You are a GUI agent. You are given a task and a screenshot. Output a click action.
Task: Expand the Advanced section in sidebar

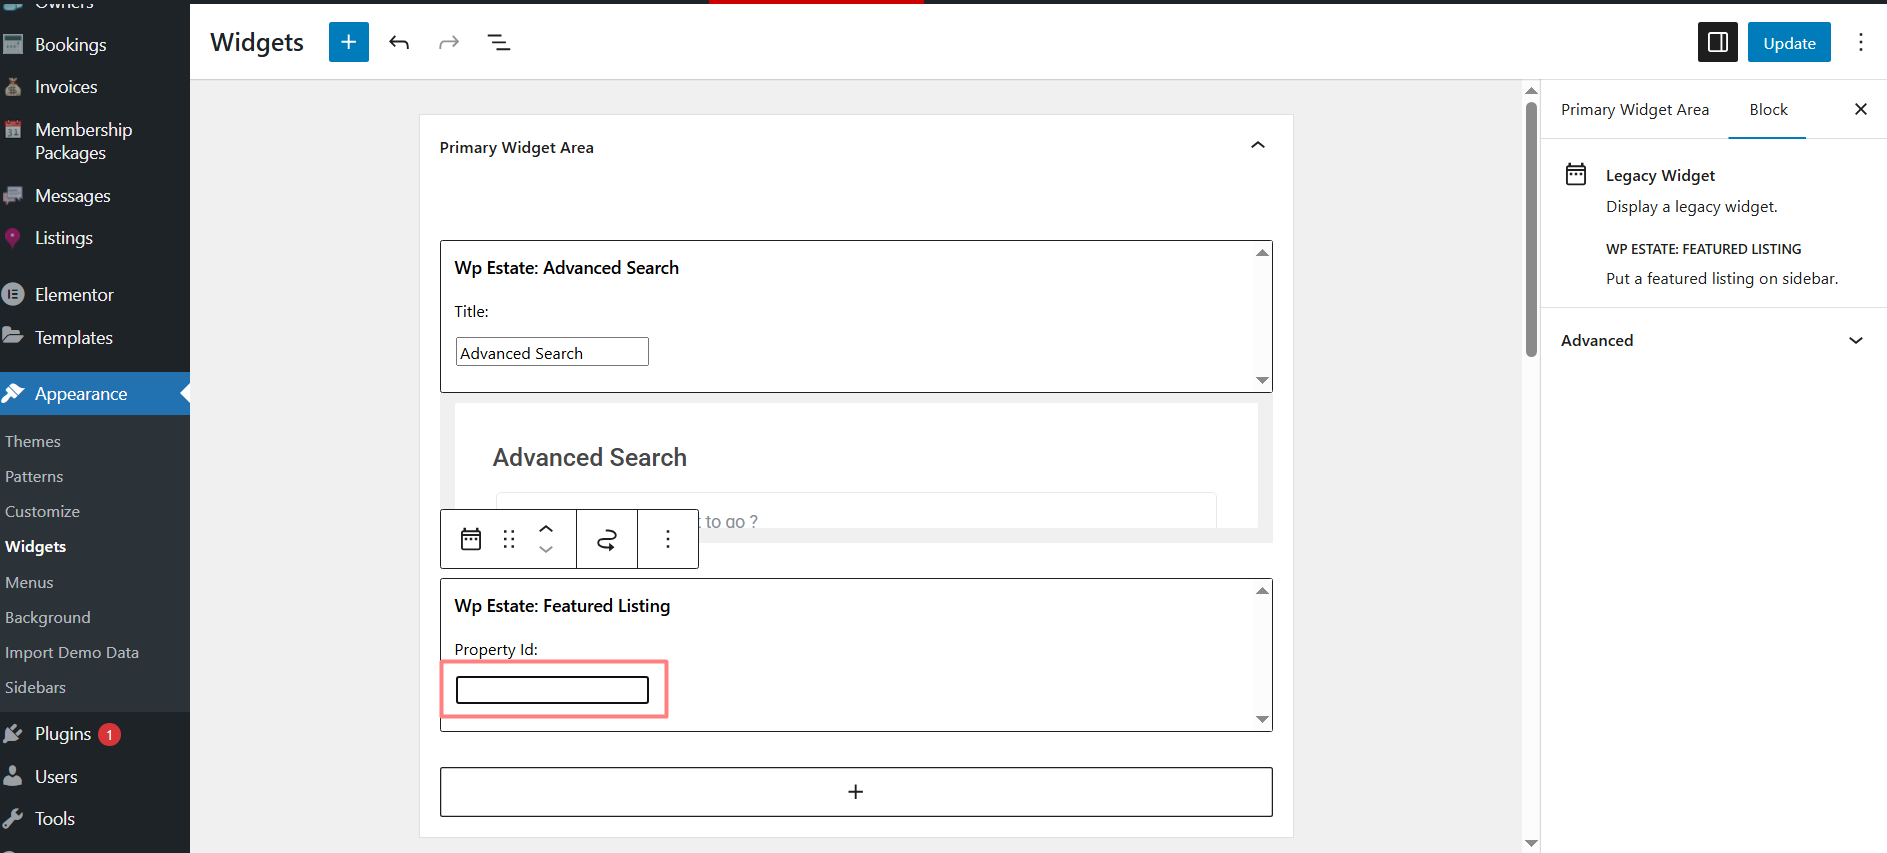click(x=1855, y=340)
